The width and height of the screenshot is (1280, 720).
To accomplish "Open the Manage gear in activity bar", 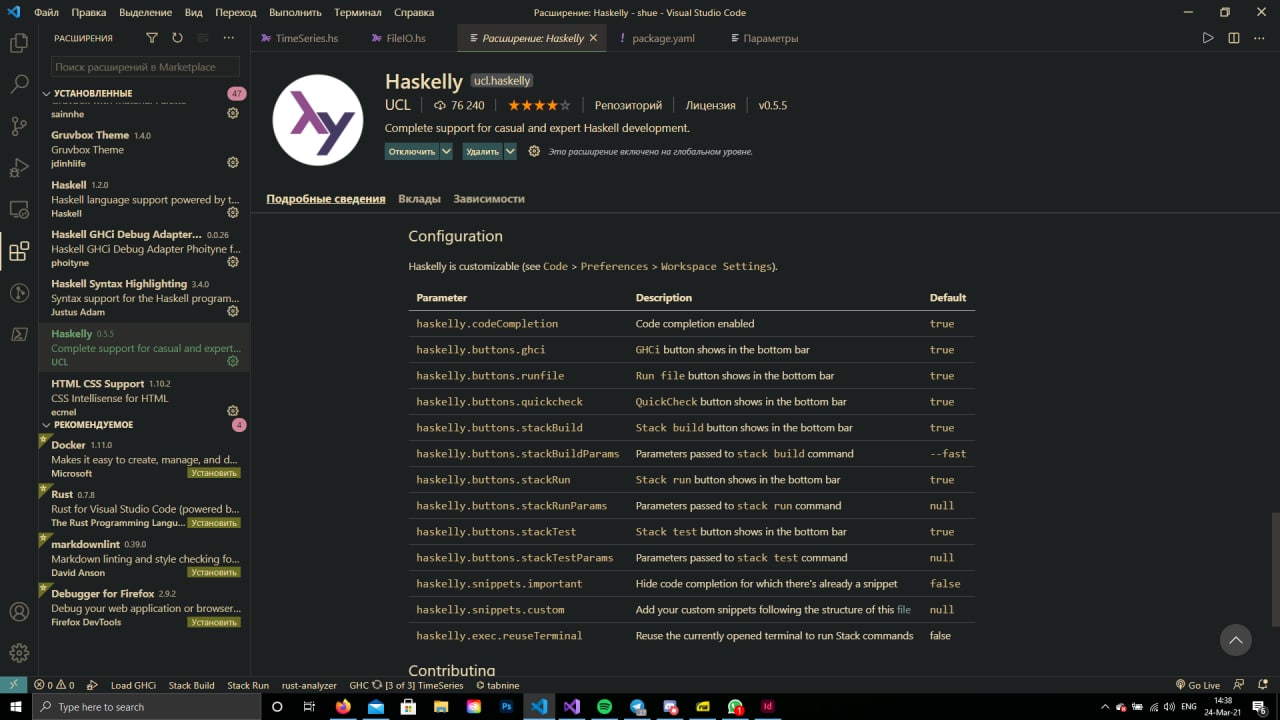I will pos(19,653).
